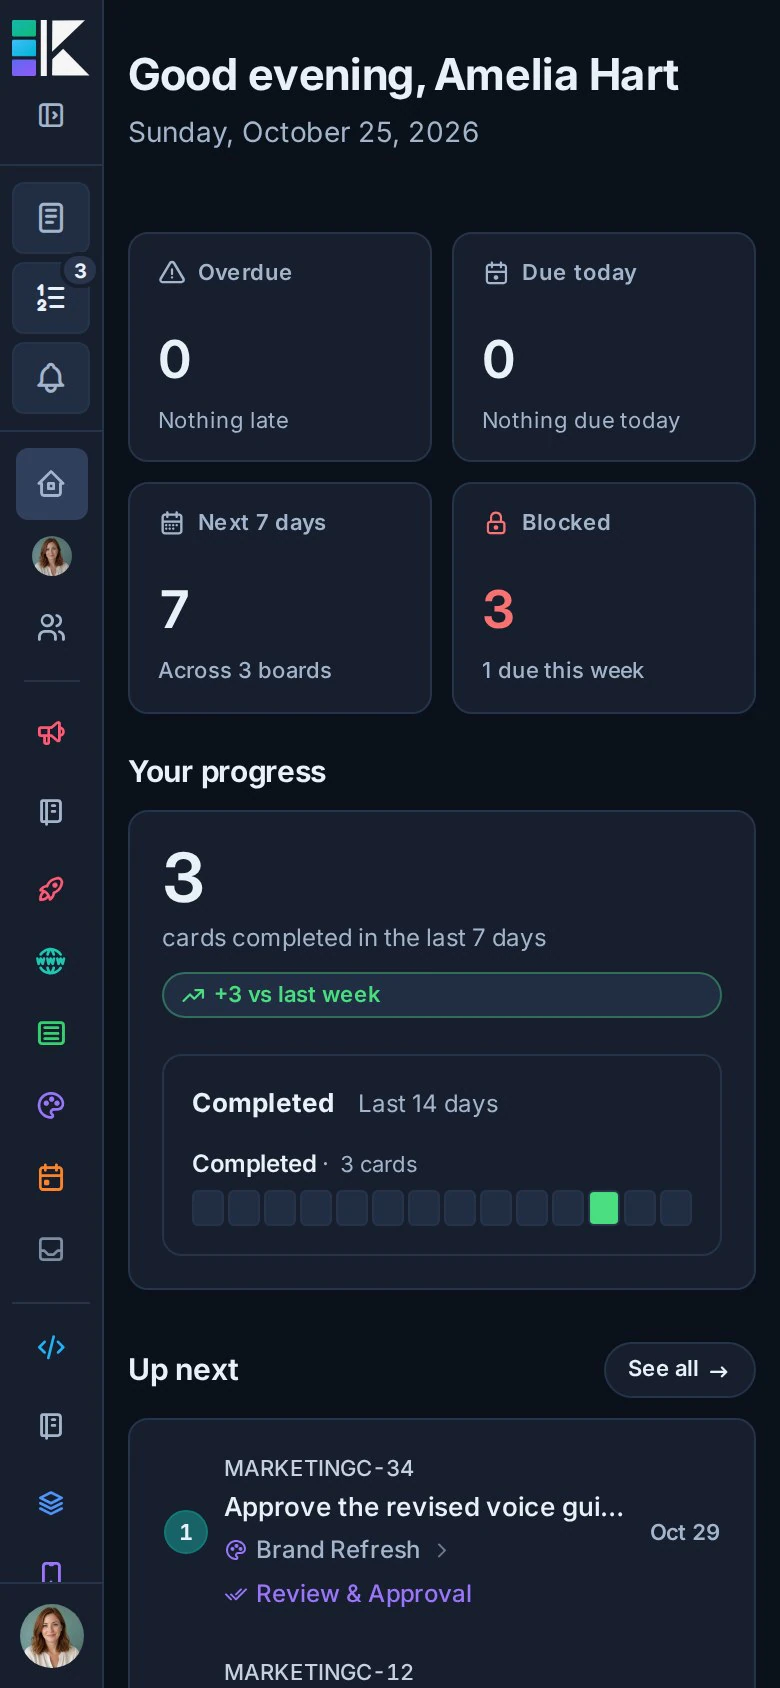The width and height of the screenshot is (780, 1688).
Task: Open the red megaphone board
Action: 51,733
